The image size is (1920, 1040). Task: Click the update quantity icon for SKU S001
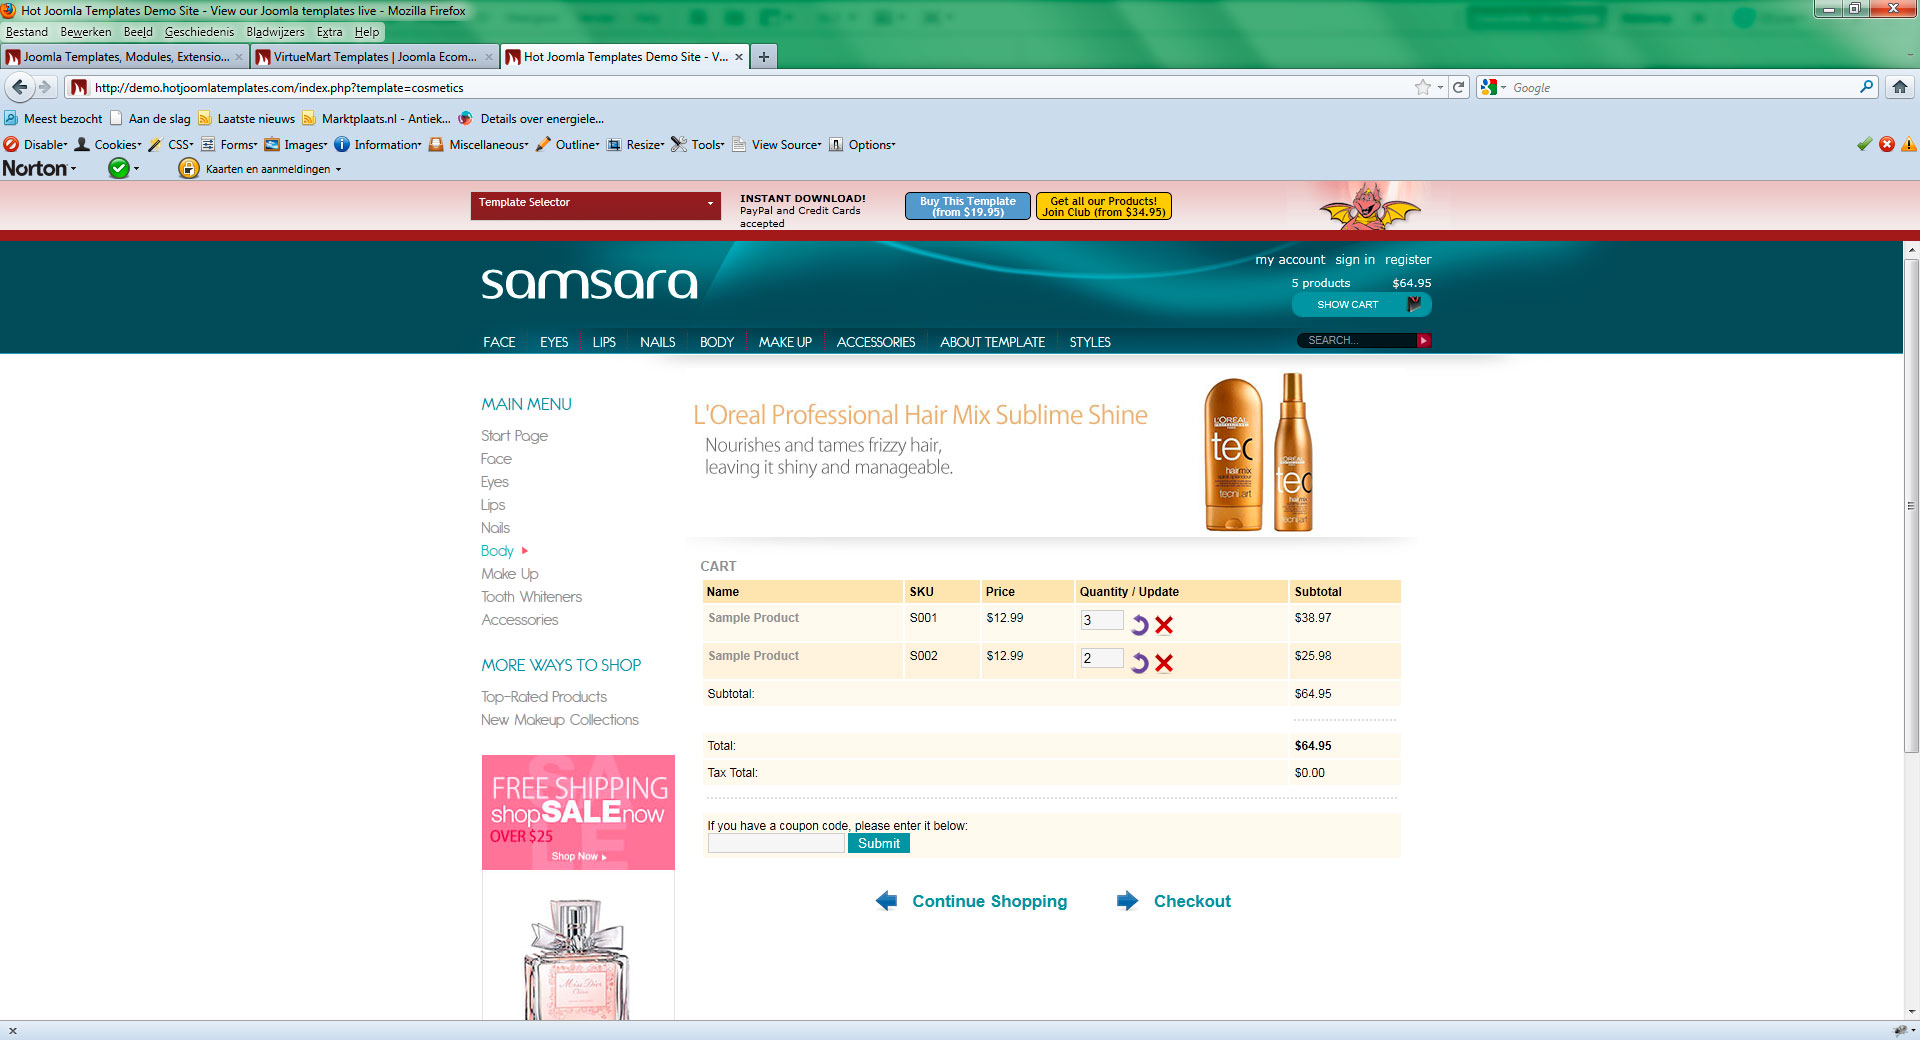coord(1139,625)
